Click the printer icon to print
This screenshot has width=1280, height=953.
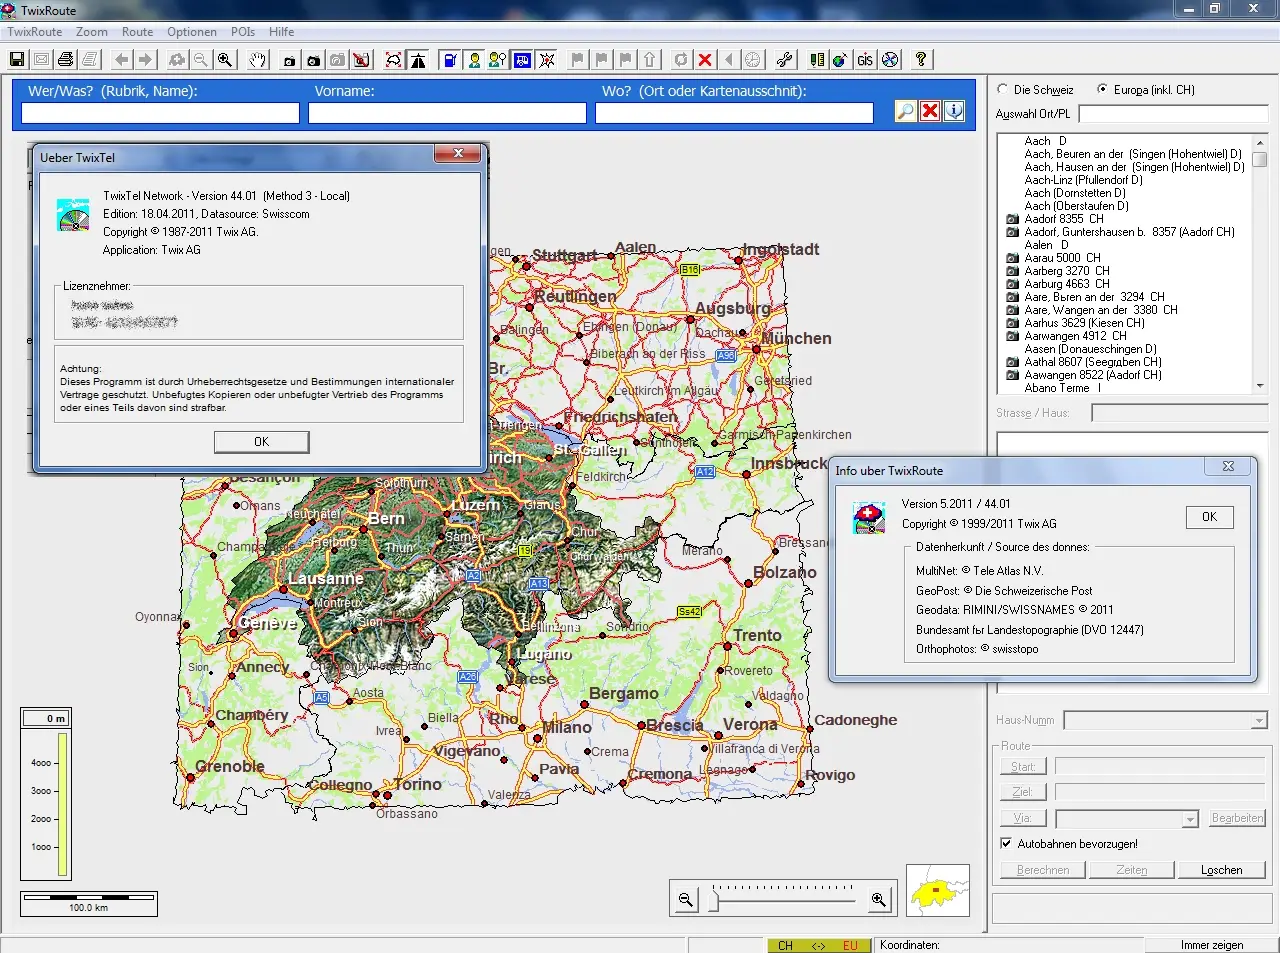click(64, 59)
